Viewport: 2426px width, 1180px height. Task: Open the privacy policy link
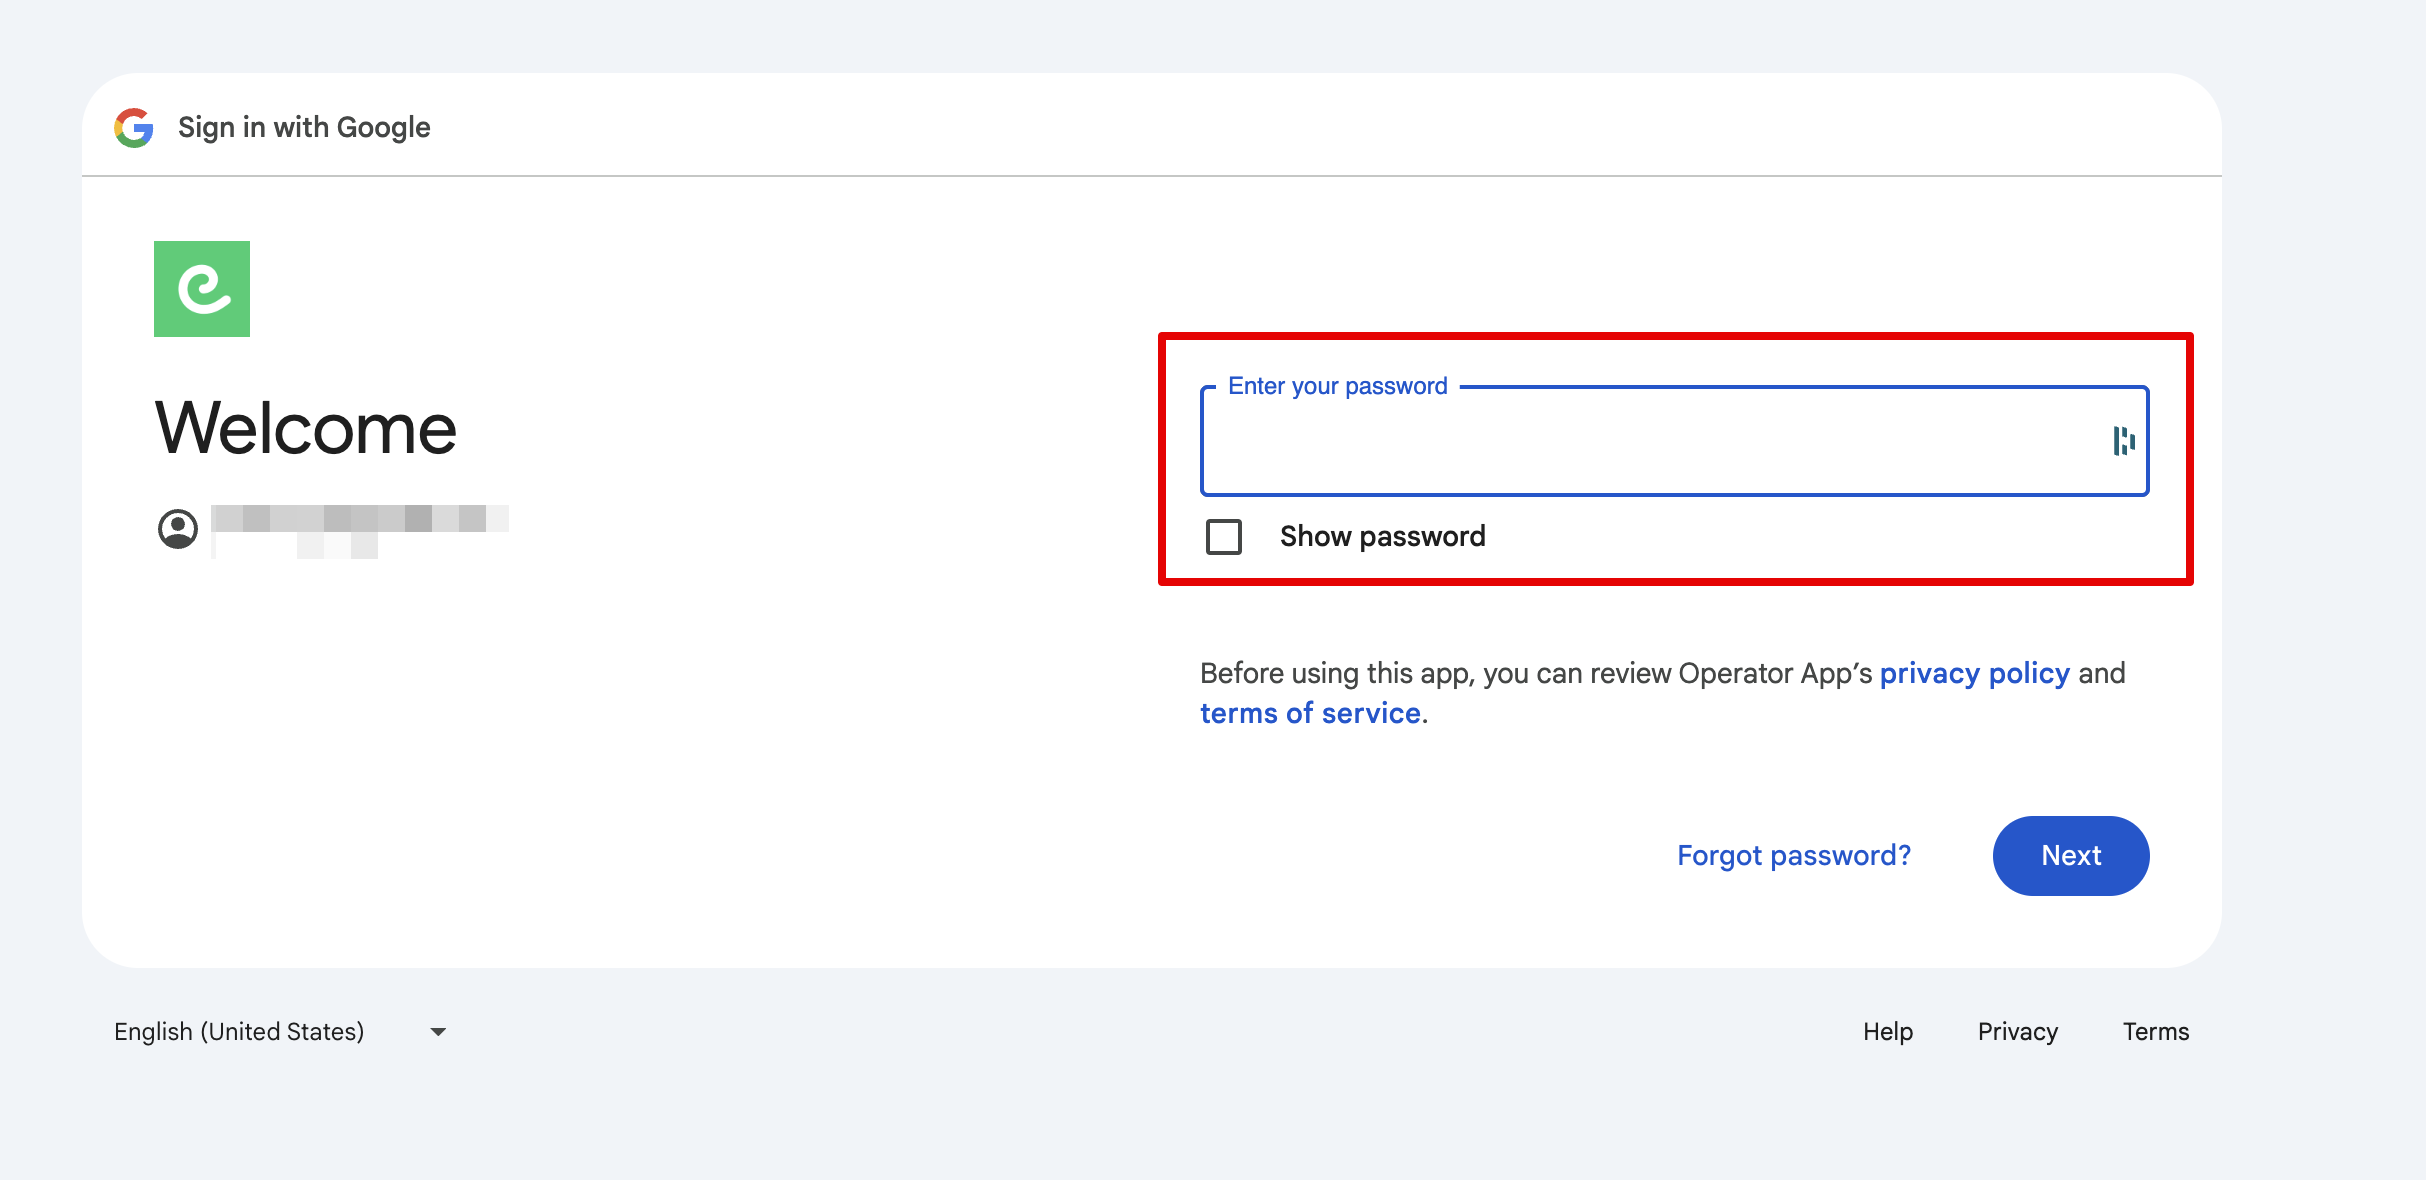coord(1974,674)
